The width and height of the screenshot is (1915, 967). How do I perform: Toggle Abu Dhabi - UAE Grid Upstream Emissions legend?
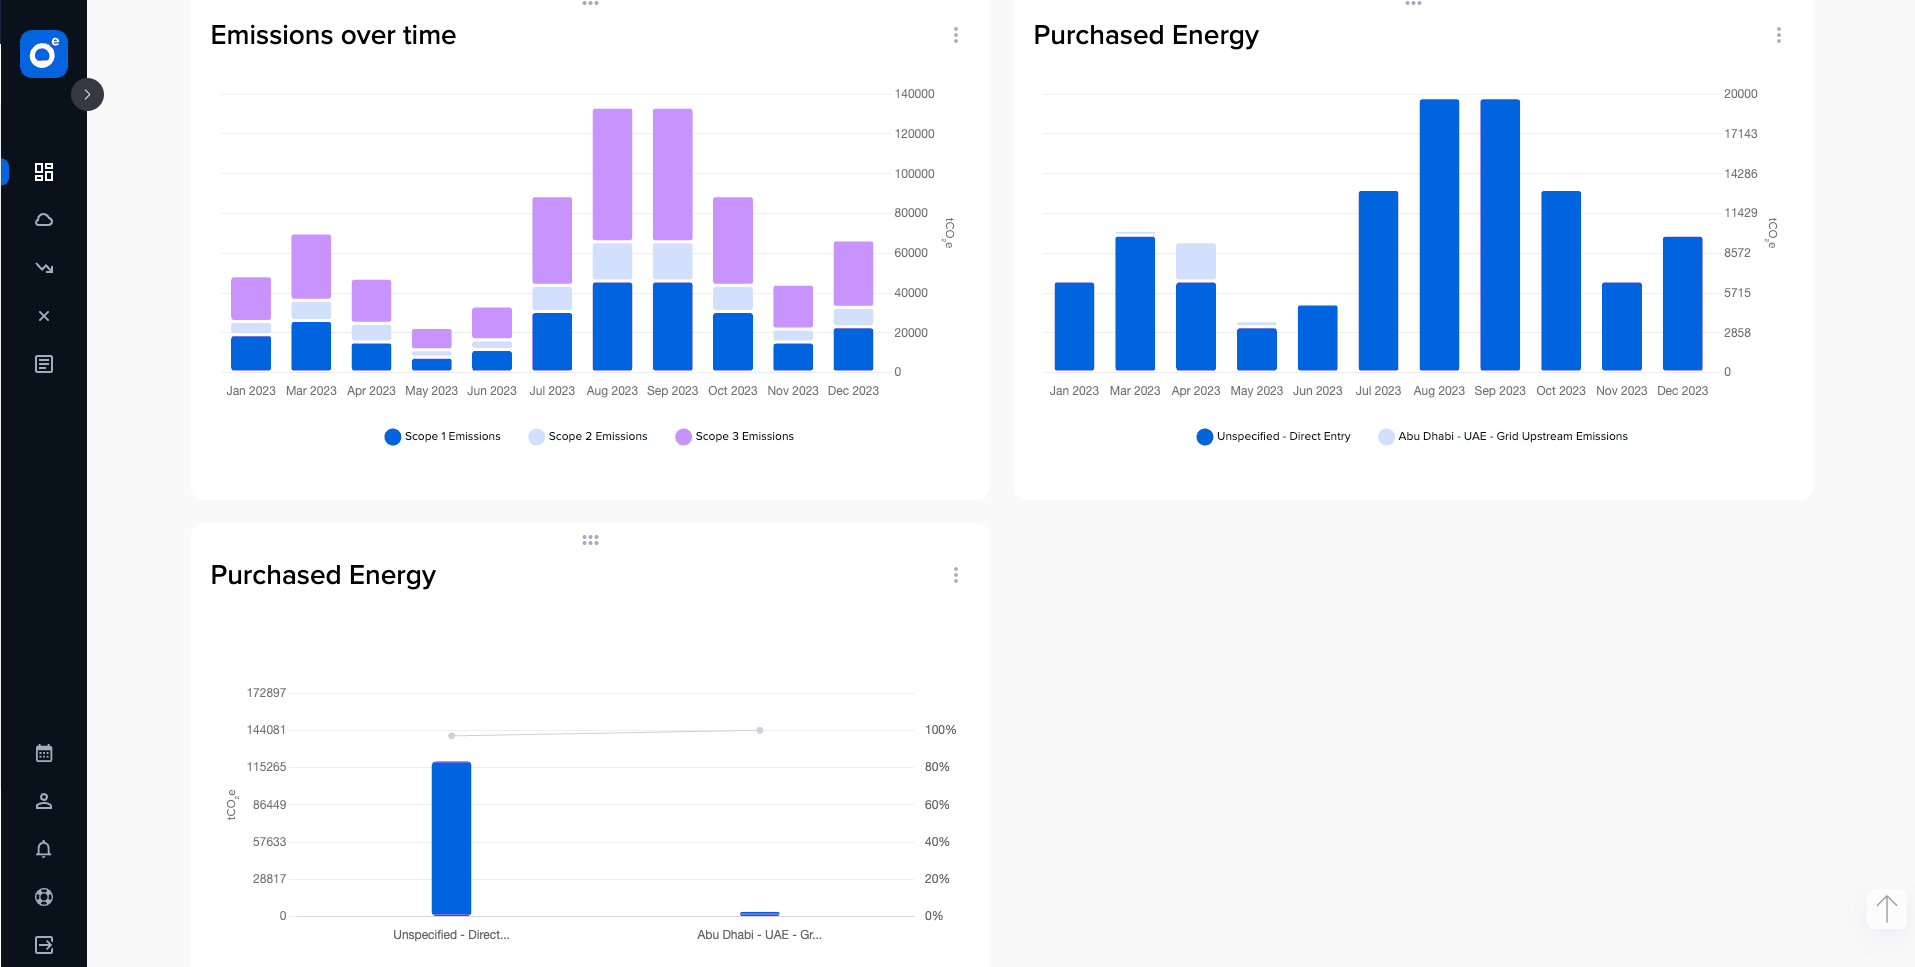click(x=1503, y=436)
